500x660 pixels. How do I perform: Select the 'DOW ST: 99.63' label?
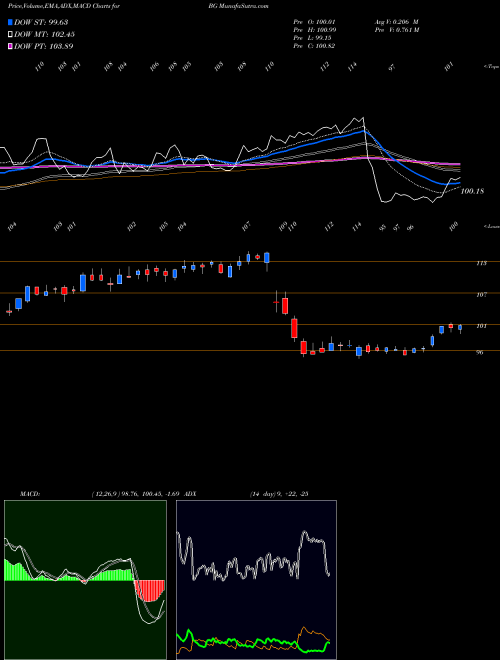point(41,22)
